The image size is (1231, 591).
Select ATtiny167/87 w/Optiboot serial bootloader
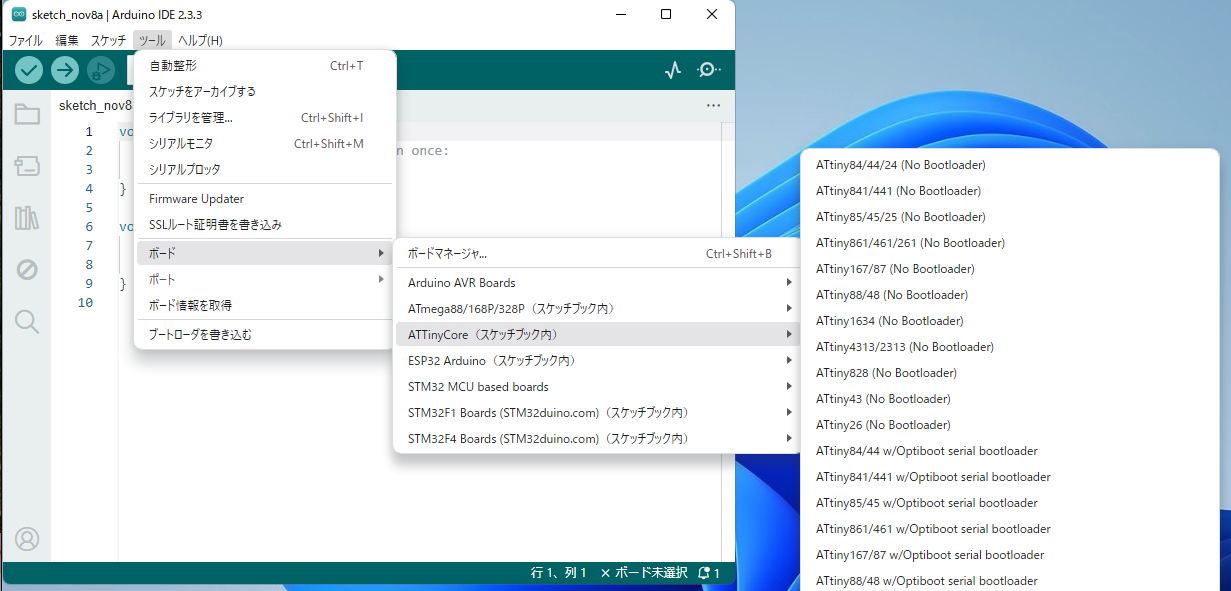point(1010,555)
